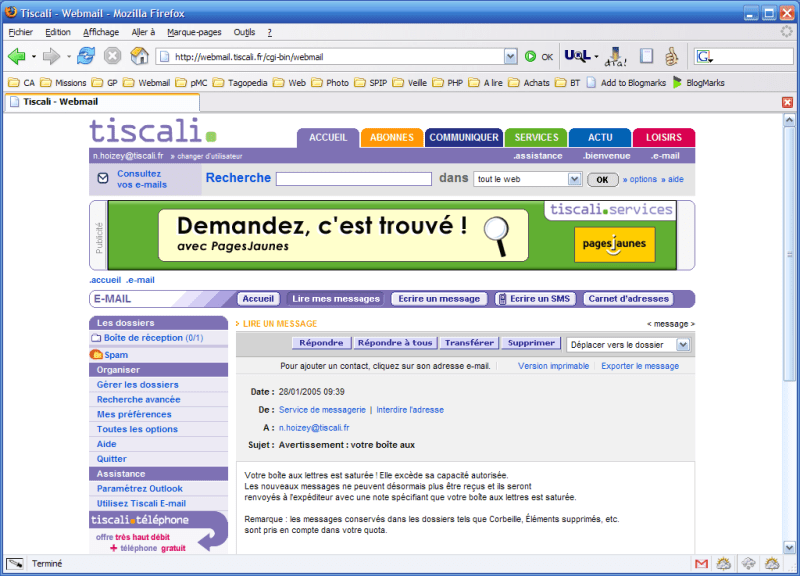
Task: Switch to the COMMUNIQUER tab
Action: [464, 138]
